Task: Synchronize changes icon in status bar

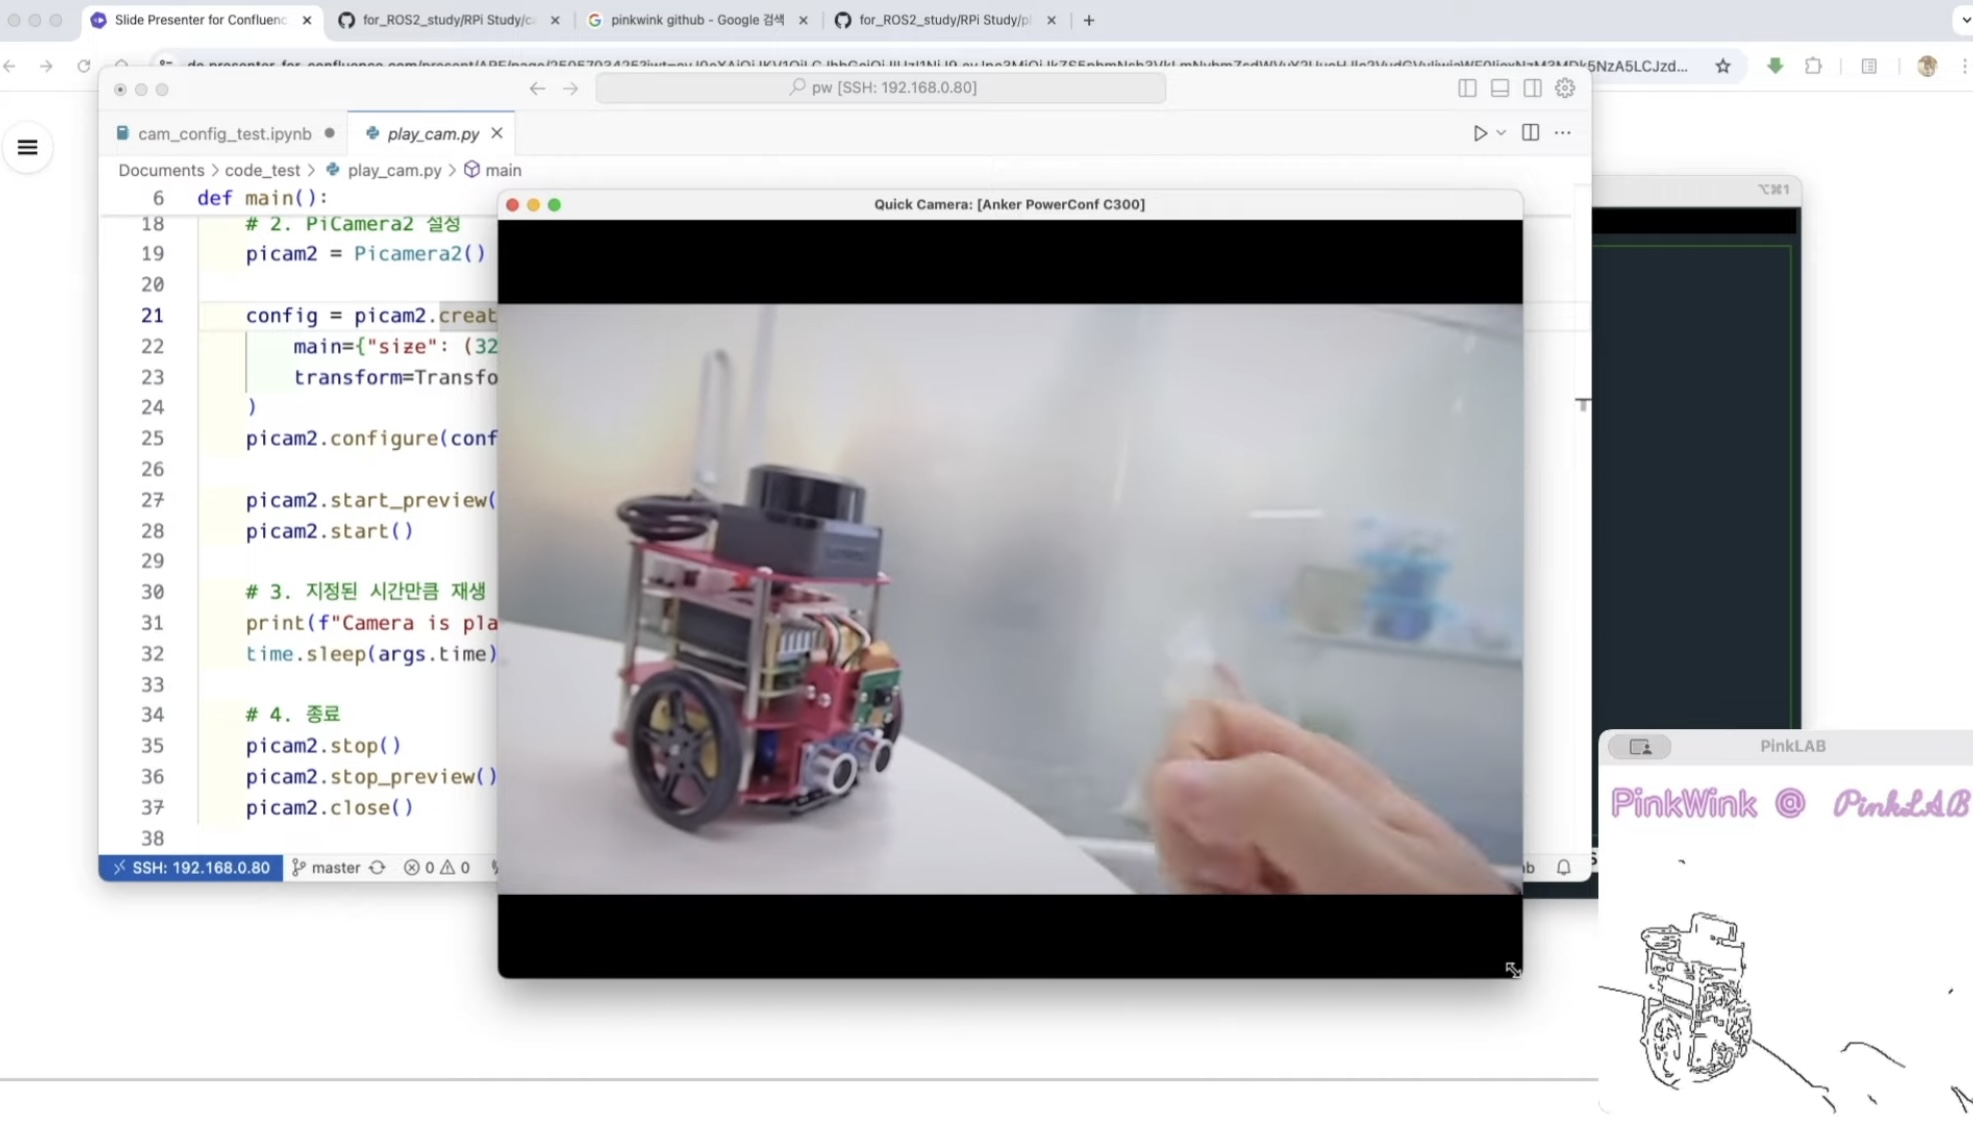Action: (x=377, y=867)
